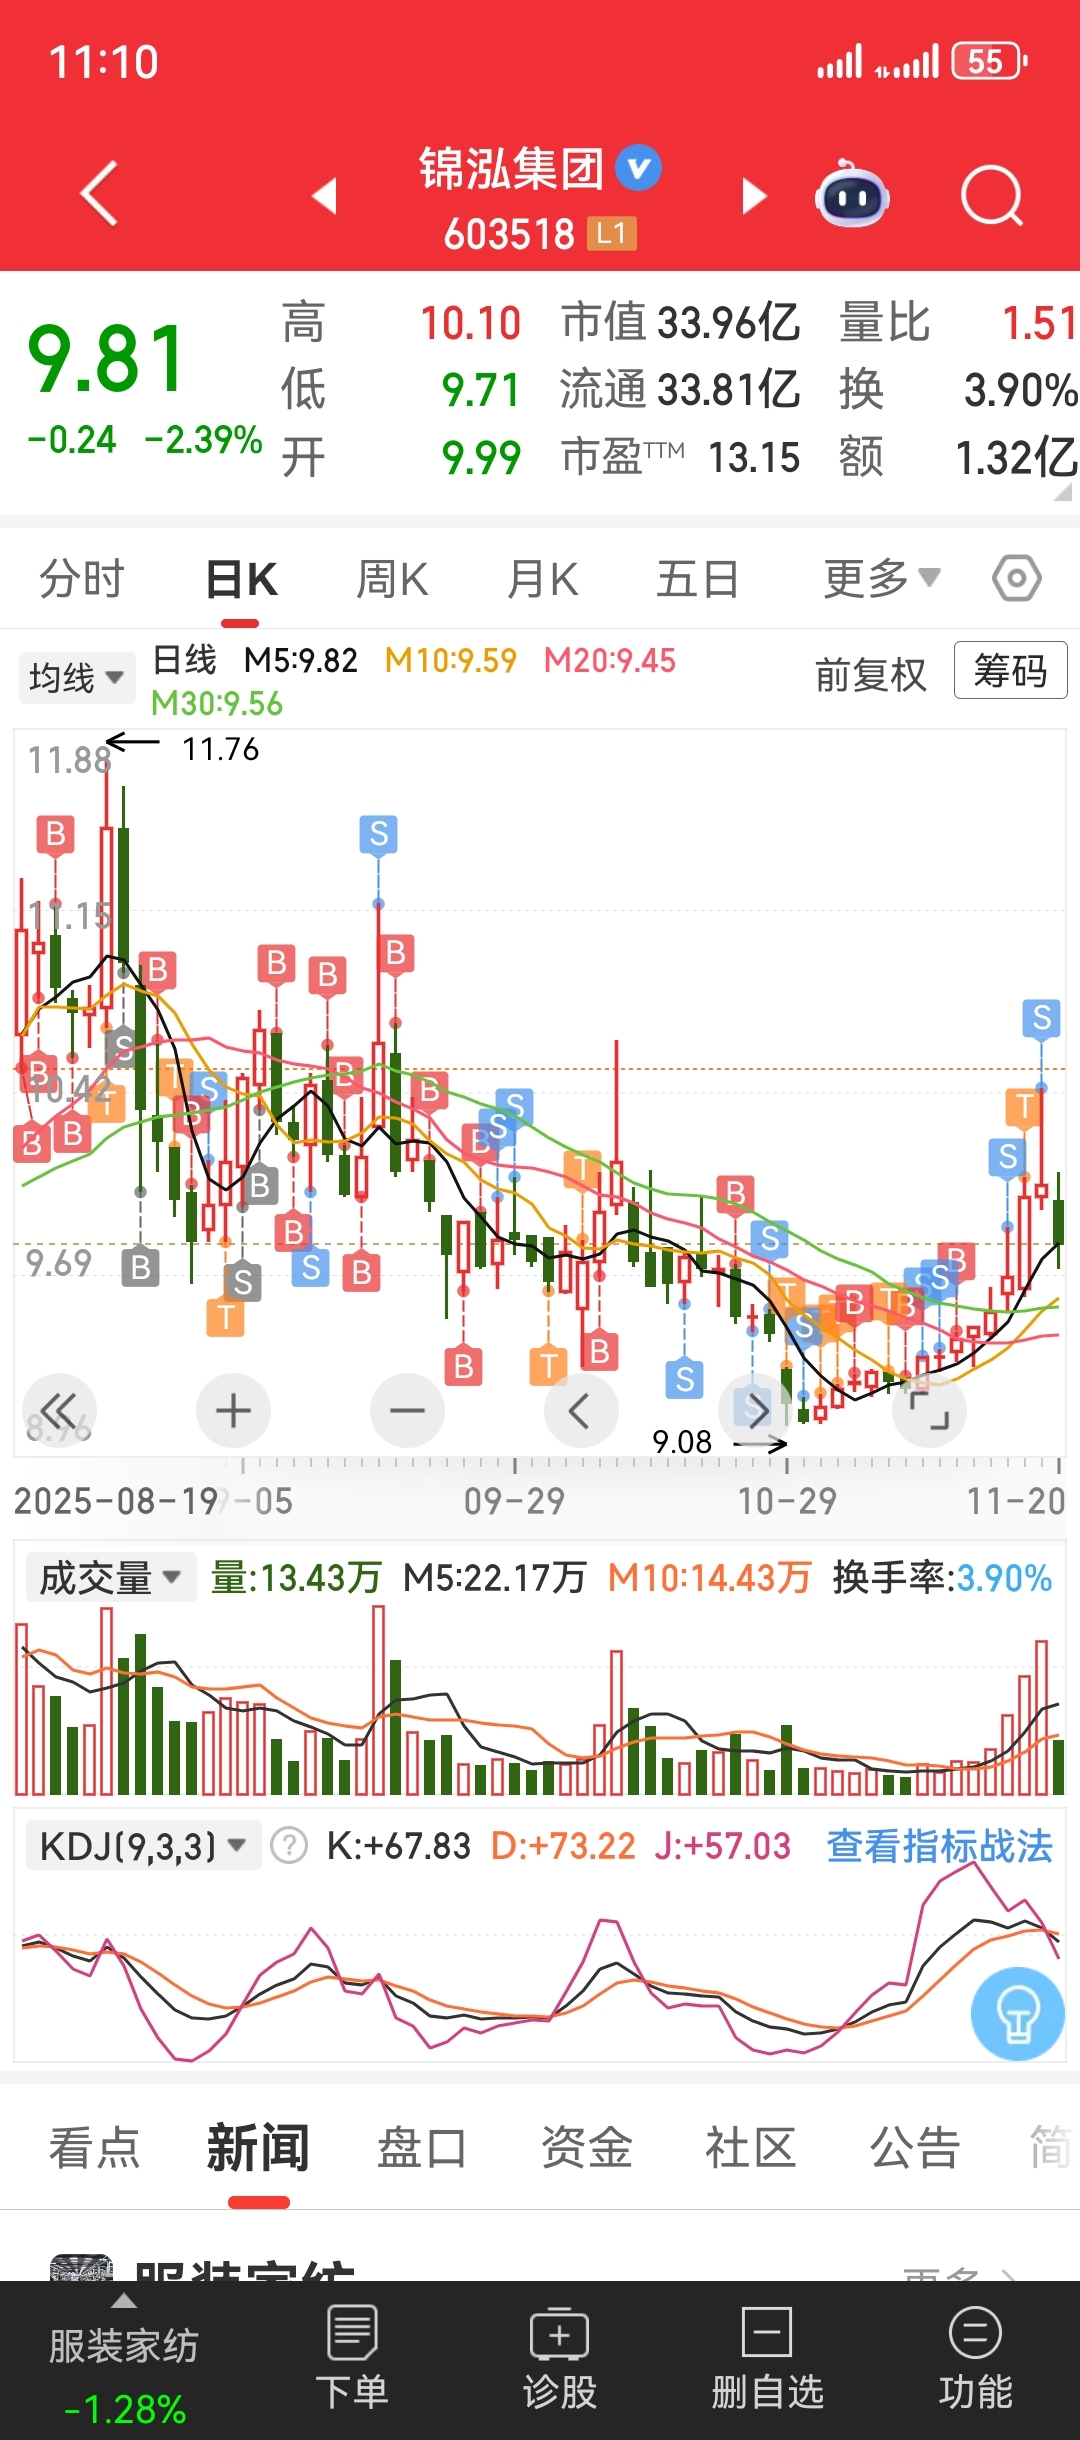Screen dimensions: 1080x2440
Task: Expand 服装家纺 sector in bottom bar
Action: click(124, 2360)
